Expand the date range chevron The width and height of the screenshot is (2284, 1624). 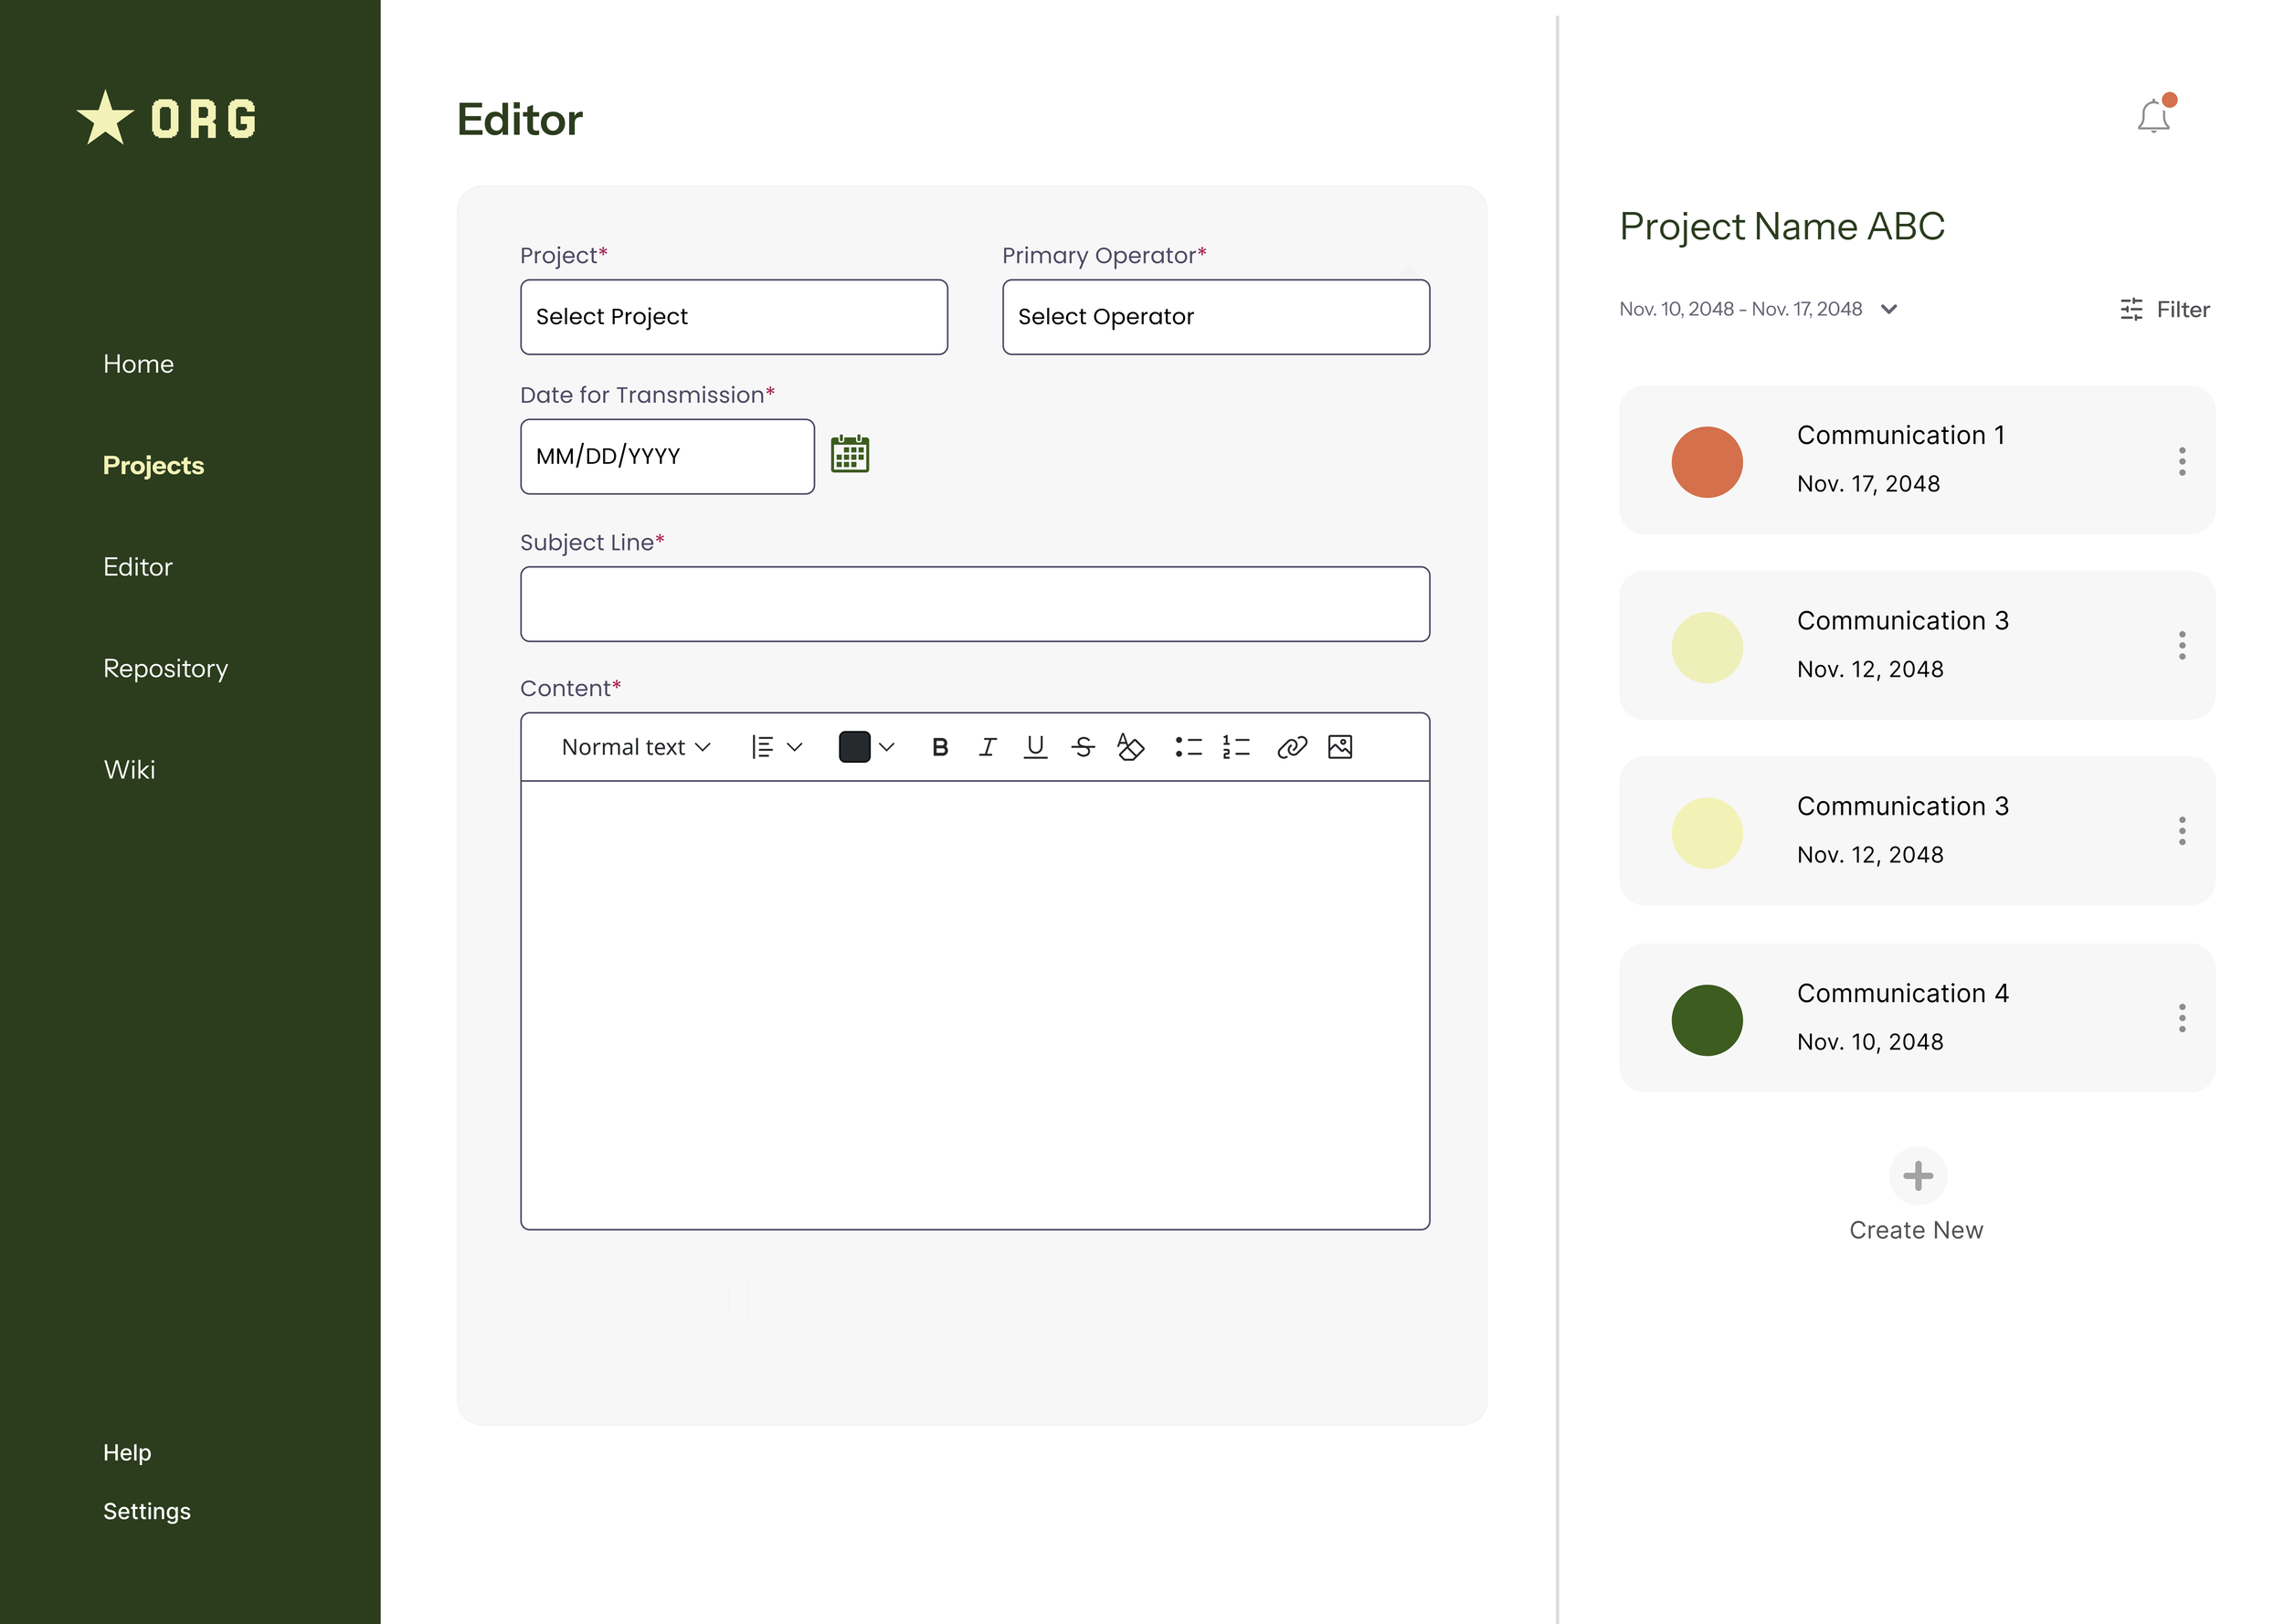pos(1889,310)
